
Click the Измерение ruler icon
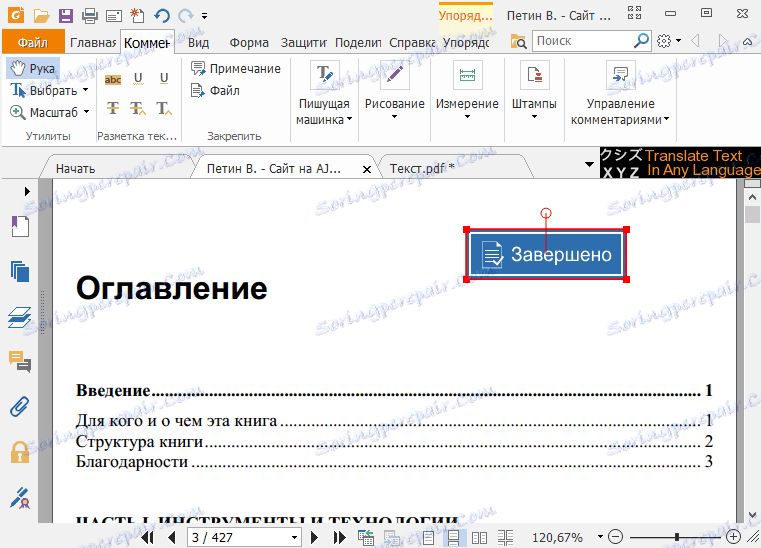click(x=467, y=75)
